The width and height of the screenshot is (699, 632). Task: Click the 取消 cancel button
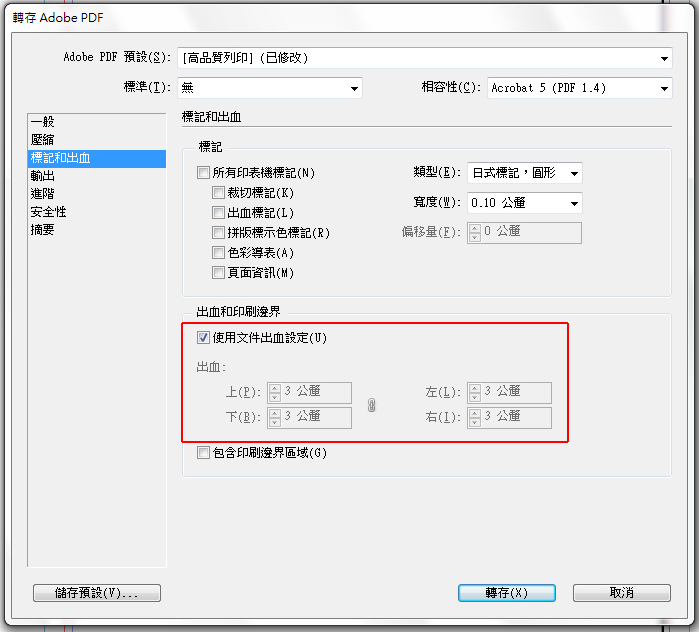point(621,593)
